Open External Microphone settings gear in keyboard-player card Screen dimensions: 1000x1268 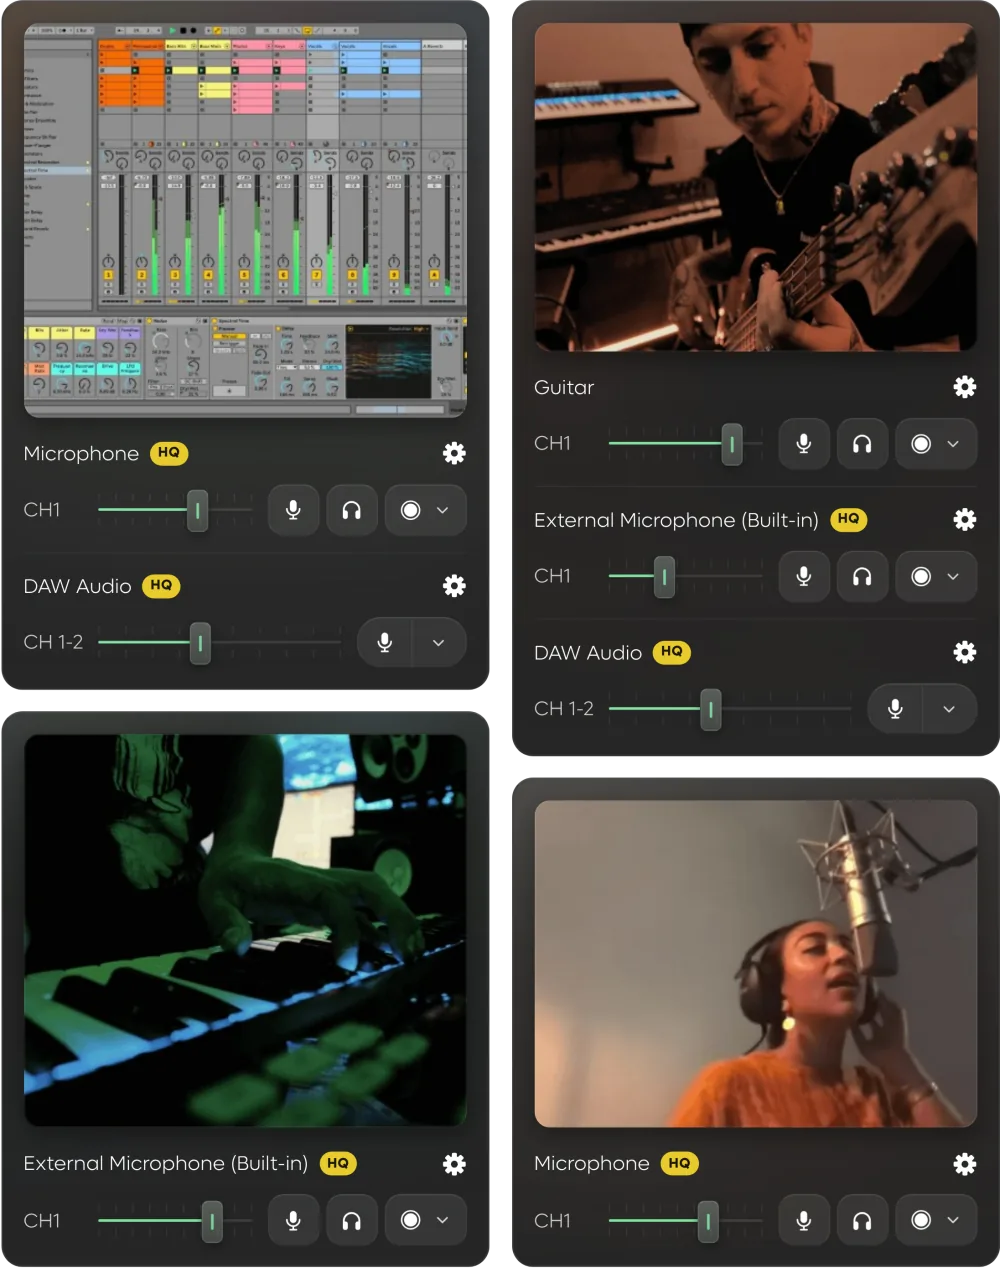(454, 1163)
